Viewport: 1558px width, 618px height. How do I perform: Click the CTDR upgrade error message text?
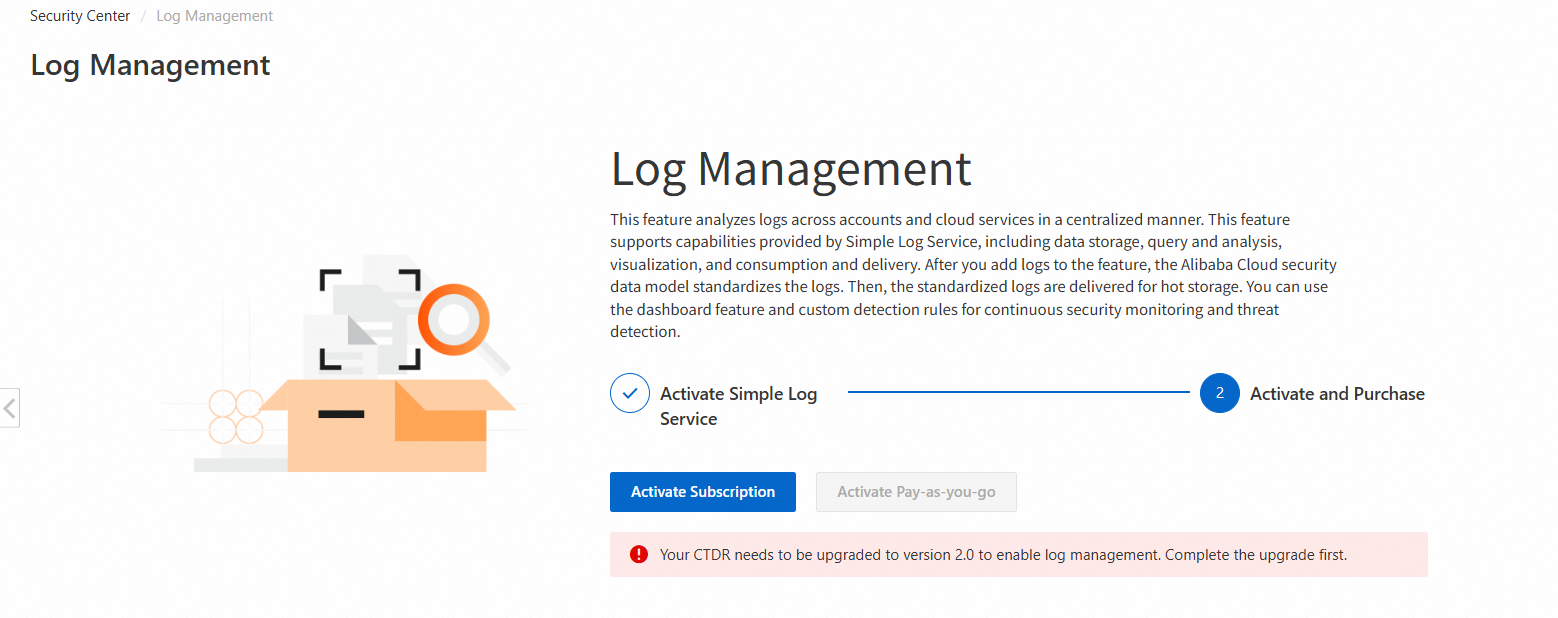(1003, 554)
